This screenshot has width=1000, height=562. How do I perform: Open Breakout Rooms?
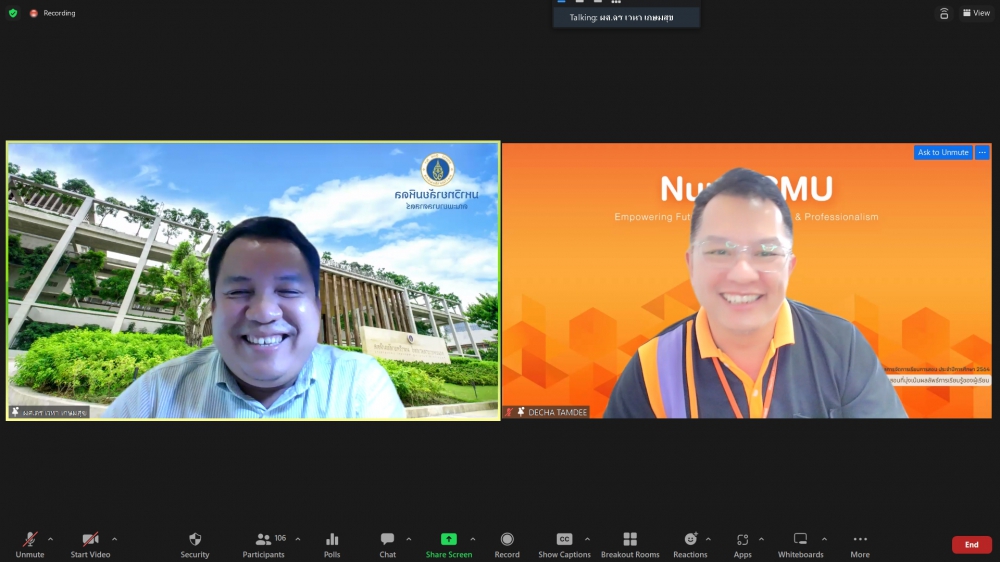coord(630,544)
